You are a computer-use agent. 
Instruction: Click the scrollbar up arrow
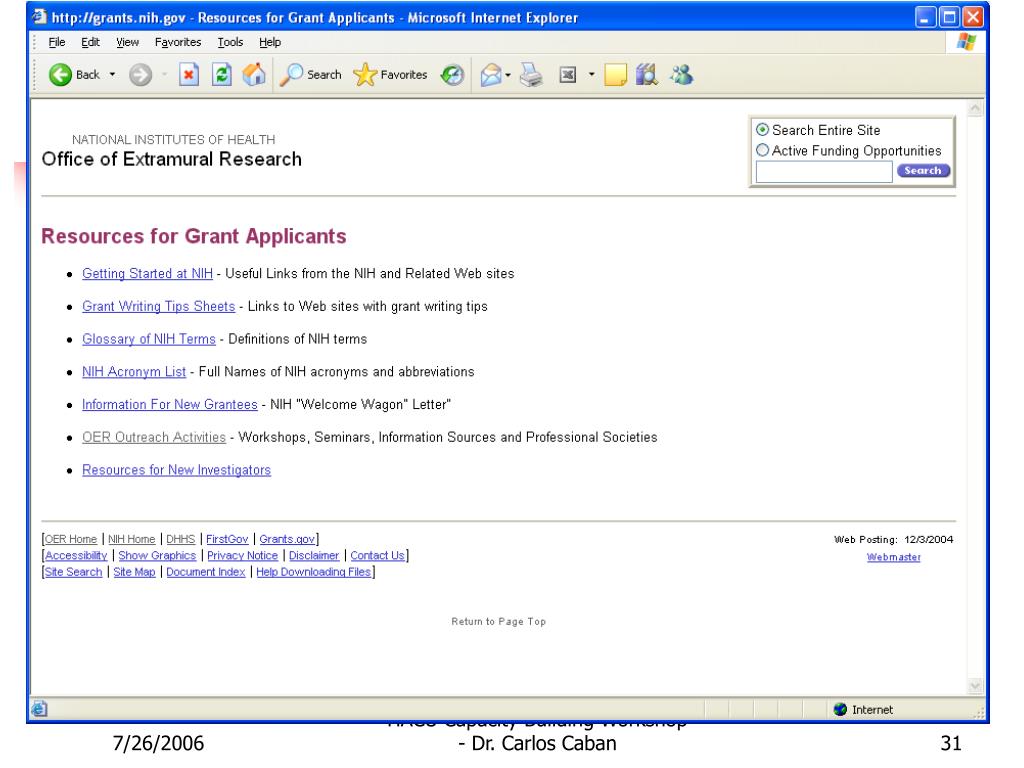(x=975, y=108)
